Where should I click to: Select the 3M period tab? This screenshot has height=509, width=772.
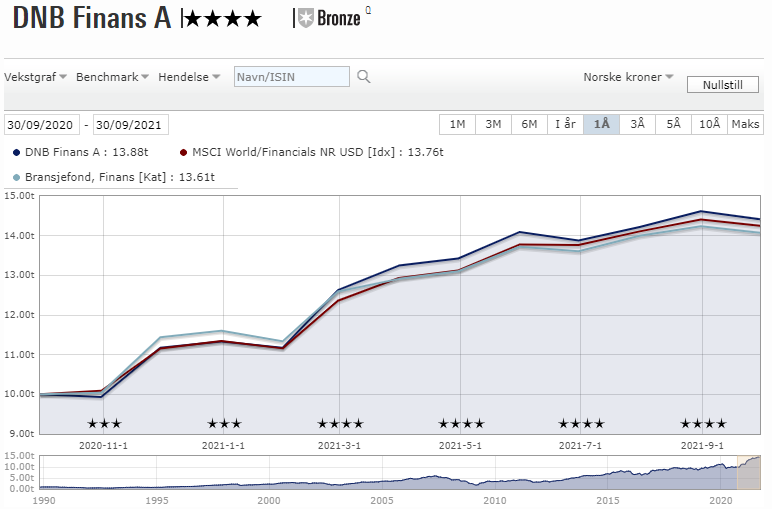[493, 124]
